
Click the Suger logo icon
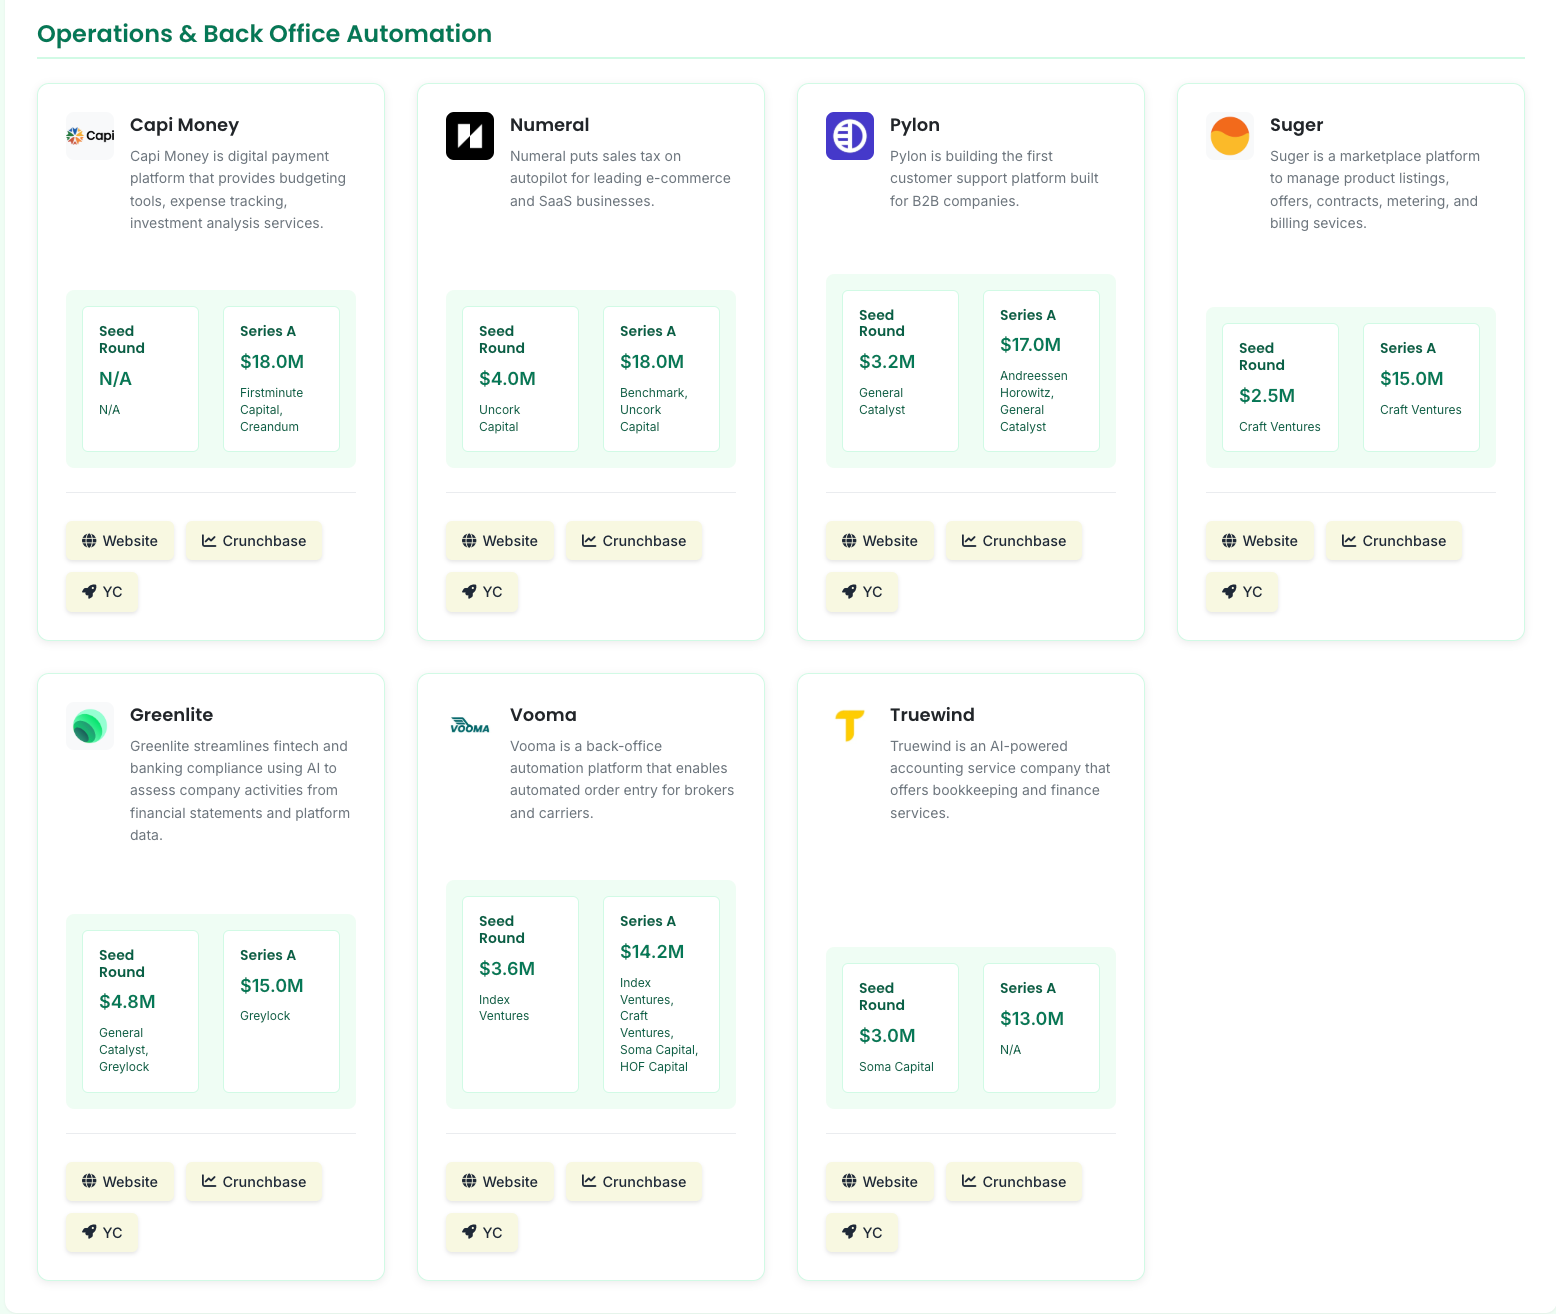(x=1230, y=136)
